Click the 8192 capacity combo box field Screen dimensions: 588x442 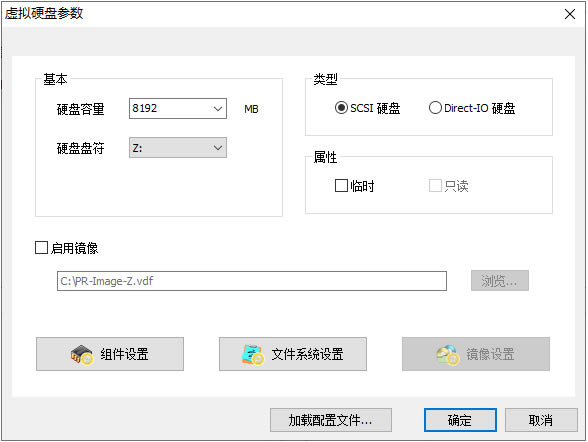coord(178,109)
